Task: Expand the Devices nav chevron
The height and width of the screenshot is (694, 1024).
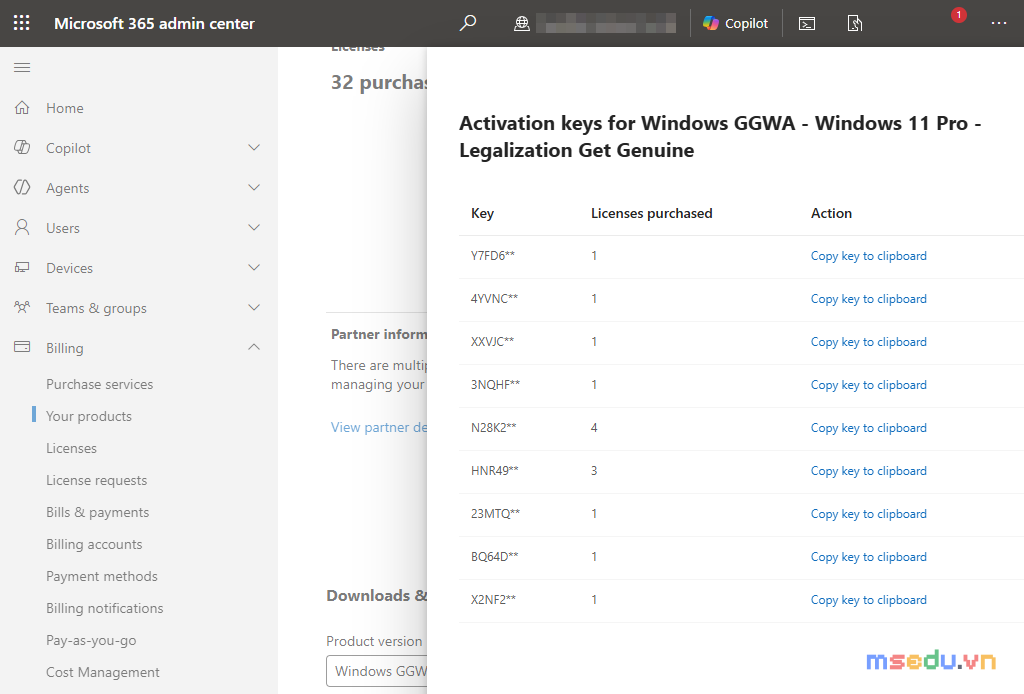Action: pos(254,267)
